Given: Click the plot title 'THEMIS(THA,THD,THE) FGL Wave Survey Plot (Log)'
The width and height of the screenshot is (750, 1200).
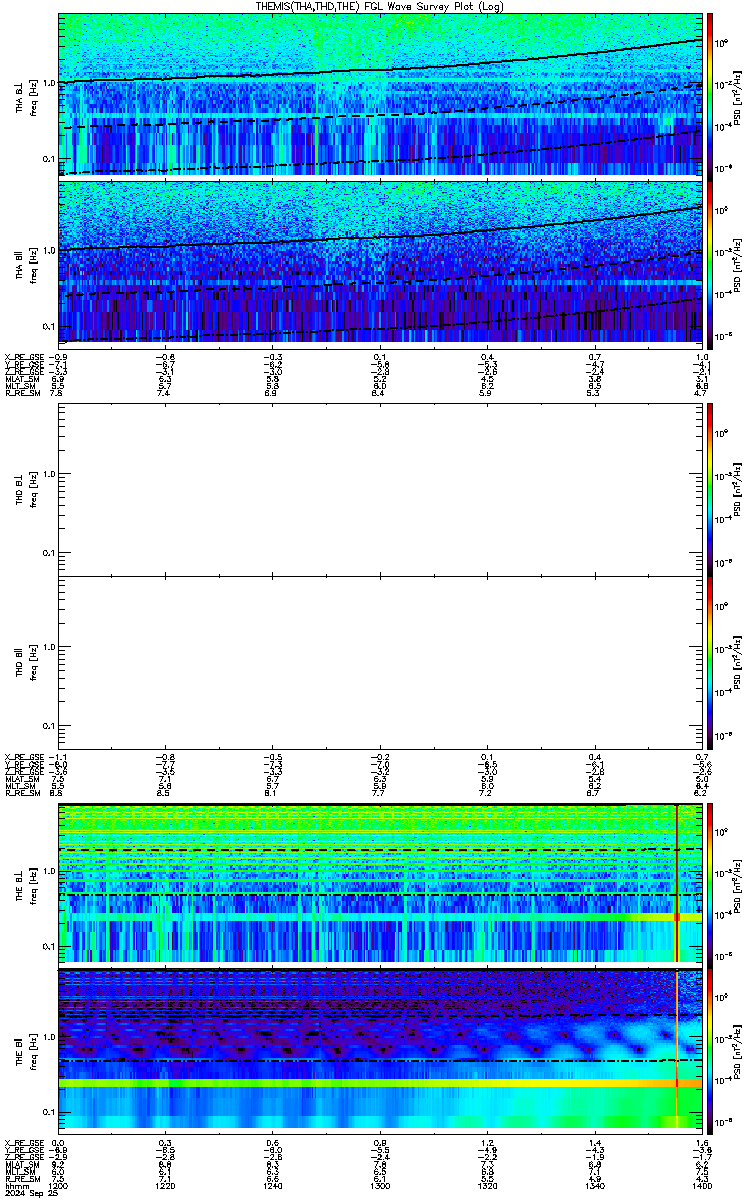Looking at the screenshot, I should (379, 6).
